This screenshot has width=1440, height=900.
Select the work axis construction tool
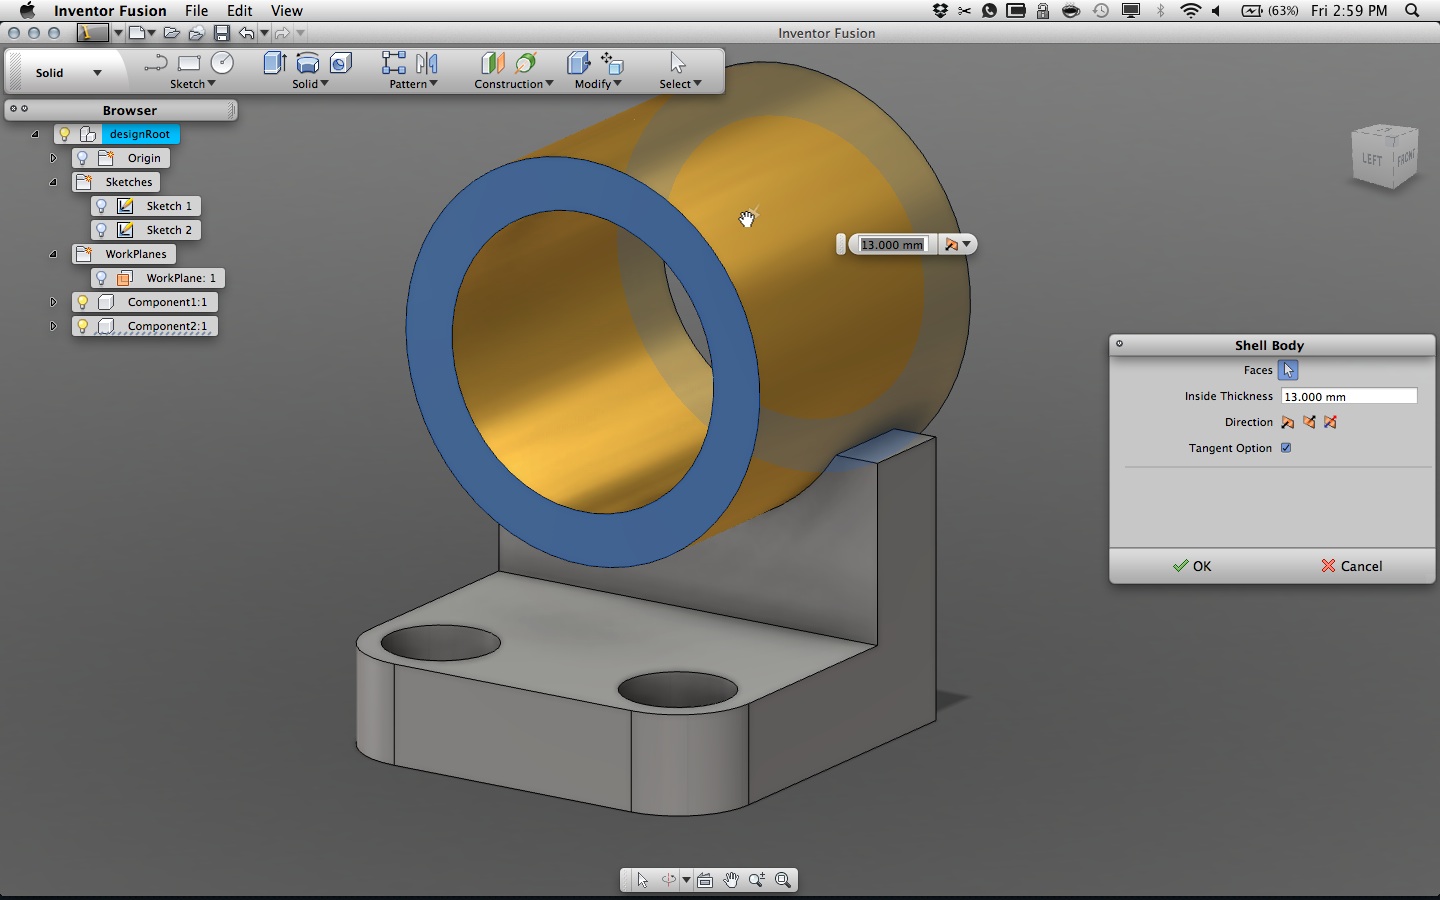click(526, 63)
